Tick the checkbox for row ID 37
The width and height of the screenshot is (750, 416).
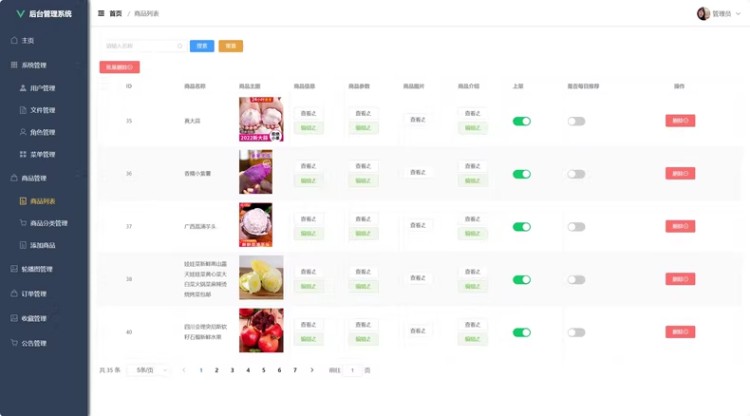tap(106, 226)
